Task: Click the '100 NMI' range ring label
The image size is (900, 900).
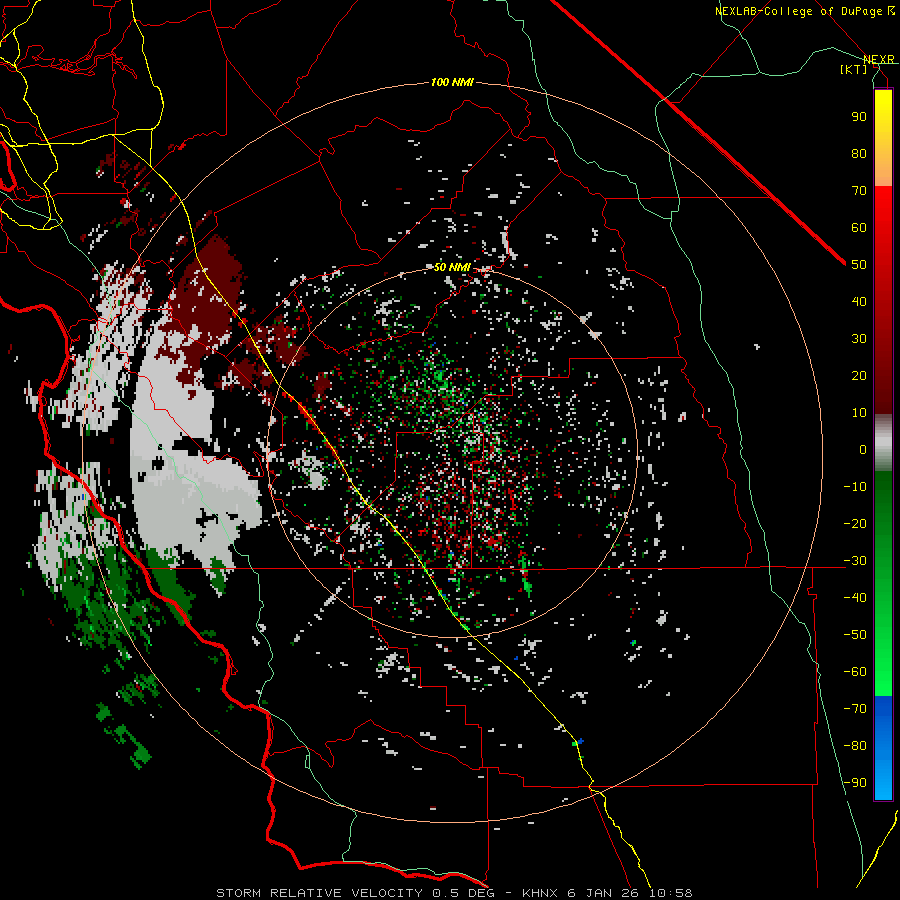Action: [452, 83]
